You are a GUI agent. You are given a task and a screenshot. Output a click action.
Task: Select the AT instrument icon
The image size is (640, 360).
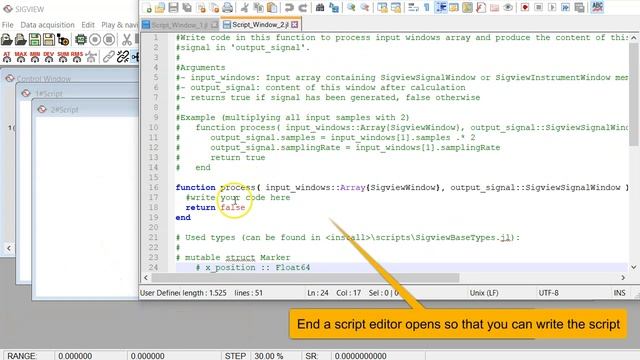coord(7,57)
